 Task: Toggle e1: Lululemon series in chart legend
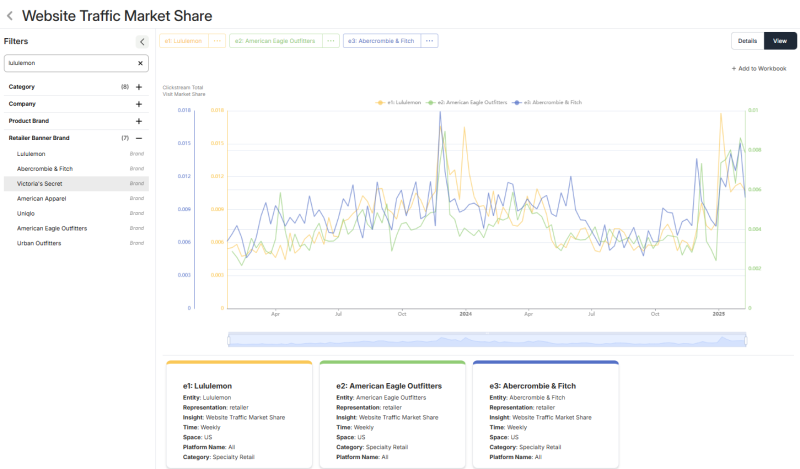point(400,102)
